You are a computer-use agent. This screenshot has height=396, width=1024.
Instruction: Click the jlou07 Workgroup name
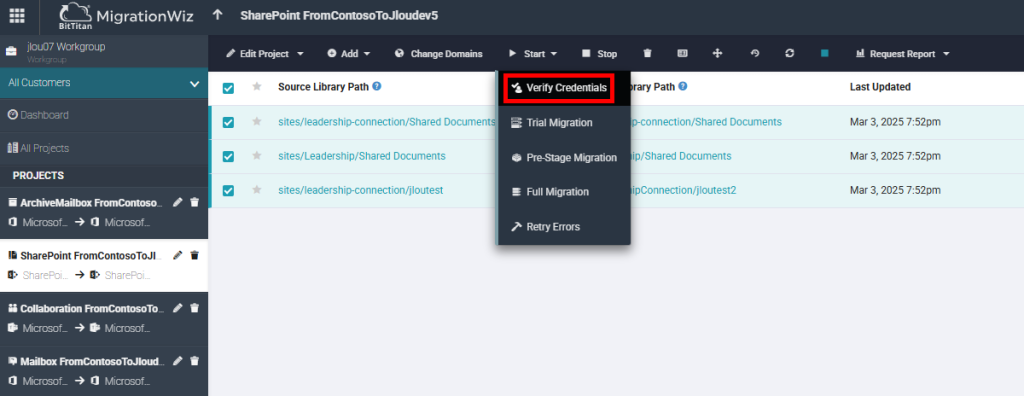coord(66,47)
